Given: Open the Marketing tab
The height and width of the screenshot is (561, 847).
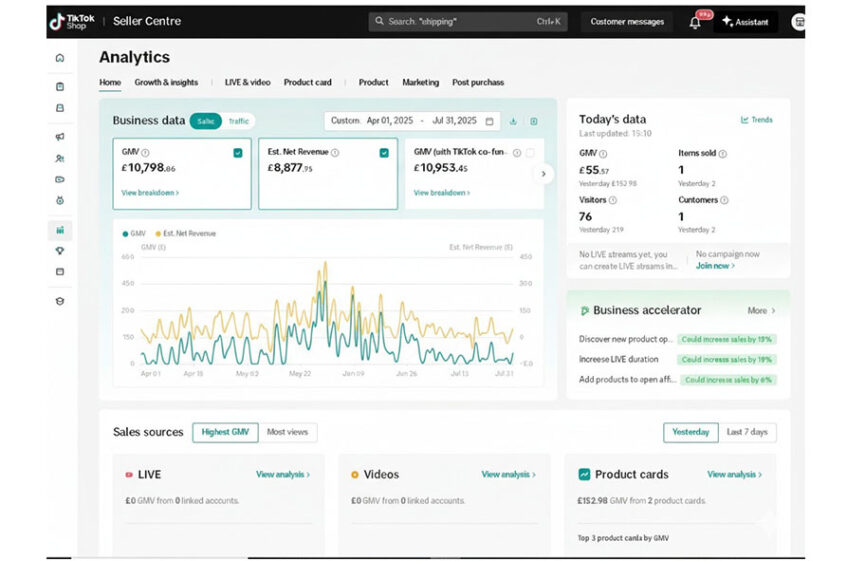Looking at the screenshot, I should [x=420, y=82].
